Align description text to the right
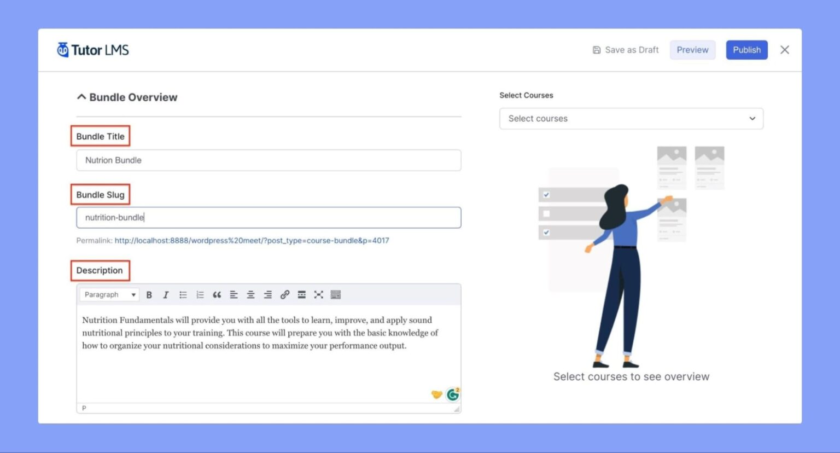 (x=268, y=295)
